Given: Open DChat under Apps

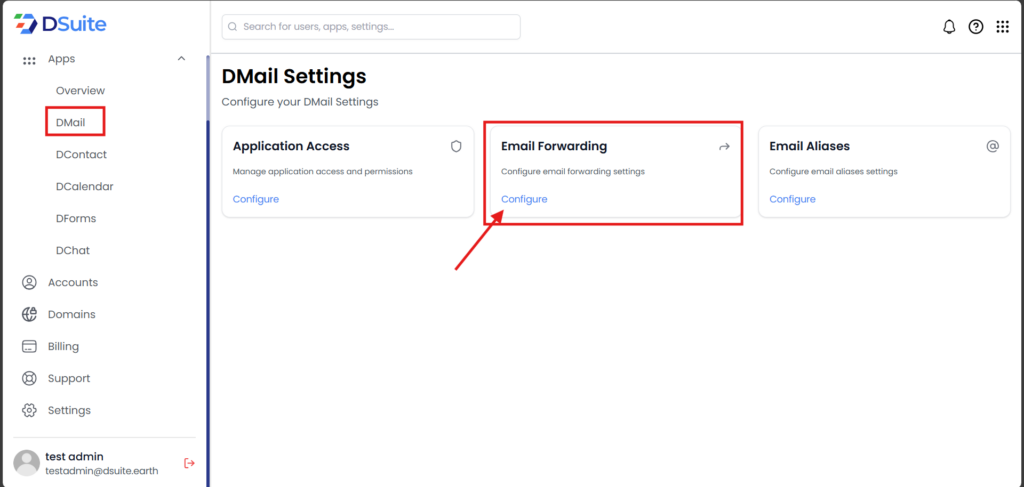Looking at the screenshot, I should [73, 250].
